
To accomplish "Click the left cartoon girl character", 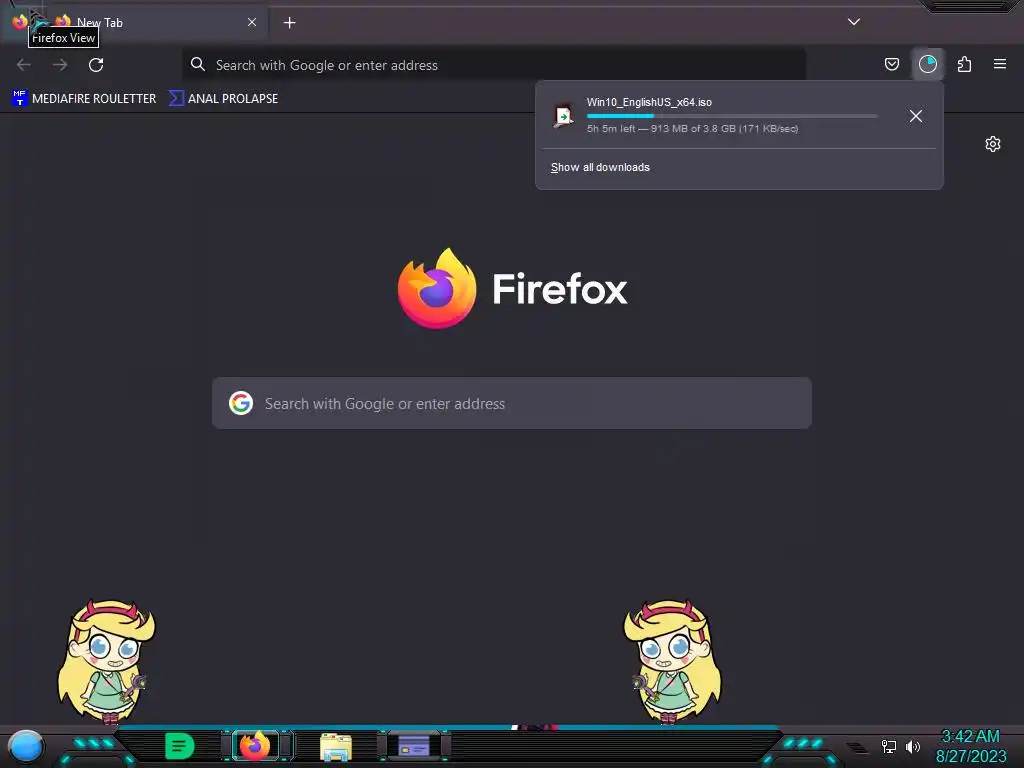I will click(x=106, y=661).
